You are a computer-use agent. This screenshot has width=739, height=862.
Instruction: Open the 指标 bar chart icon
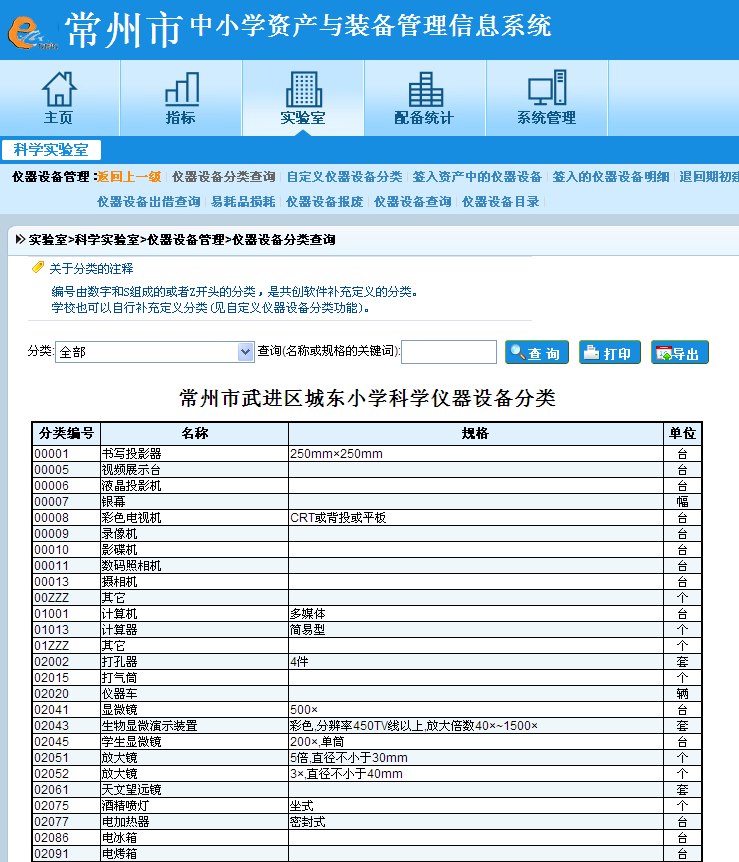click(181, 98)
